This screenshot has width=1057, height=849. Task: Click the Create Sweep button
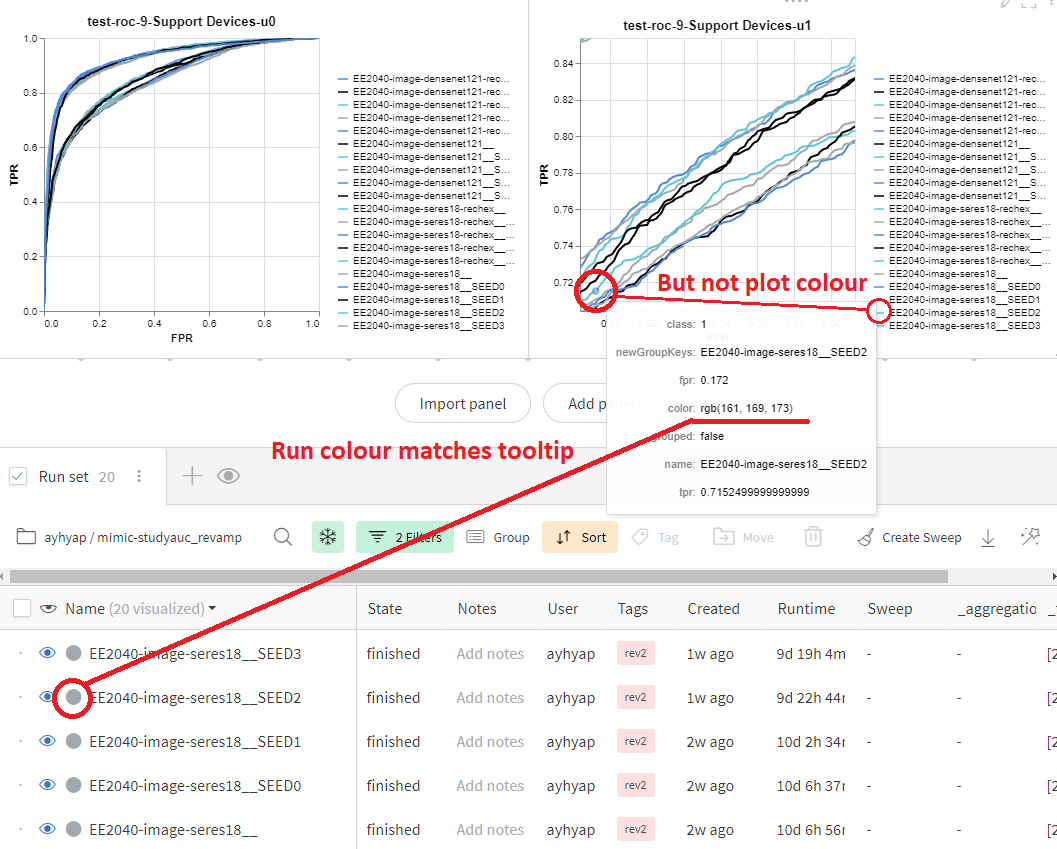(908, 537)
